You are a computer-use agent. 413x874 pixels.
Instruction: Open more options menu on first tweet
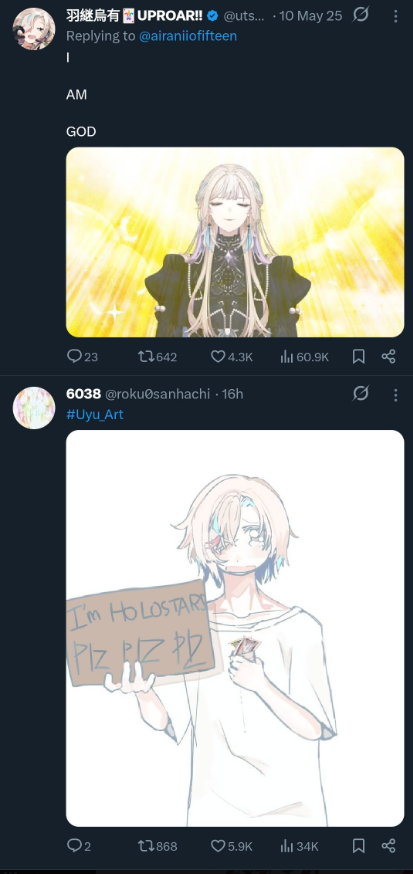click(395, 16)
